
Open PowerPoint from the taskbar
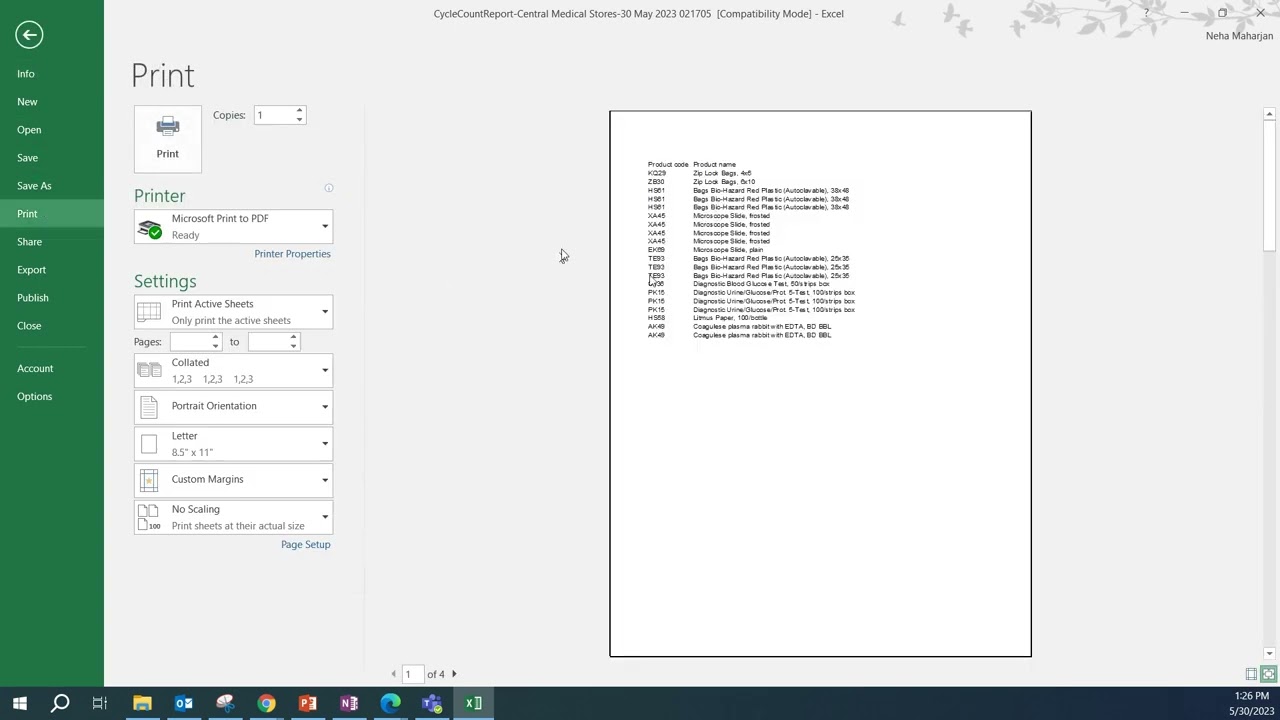click(x=308, y=703)
